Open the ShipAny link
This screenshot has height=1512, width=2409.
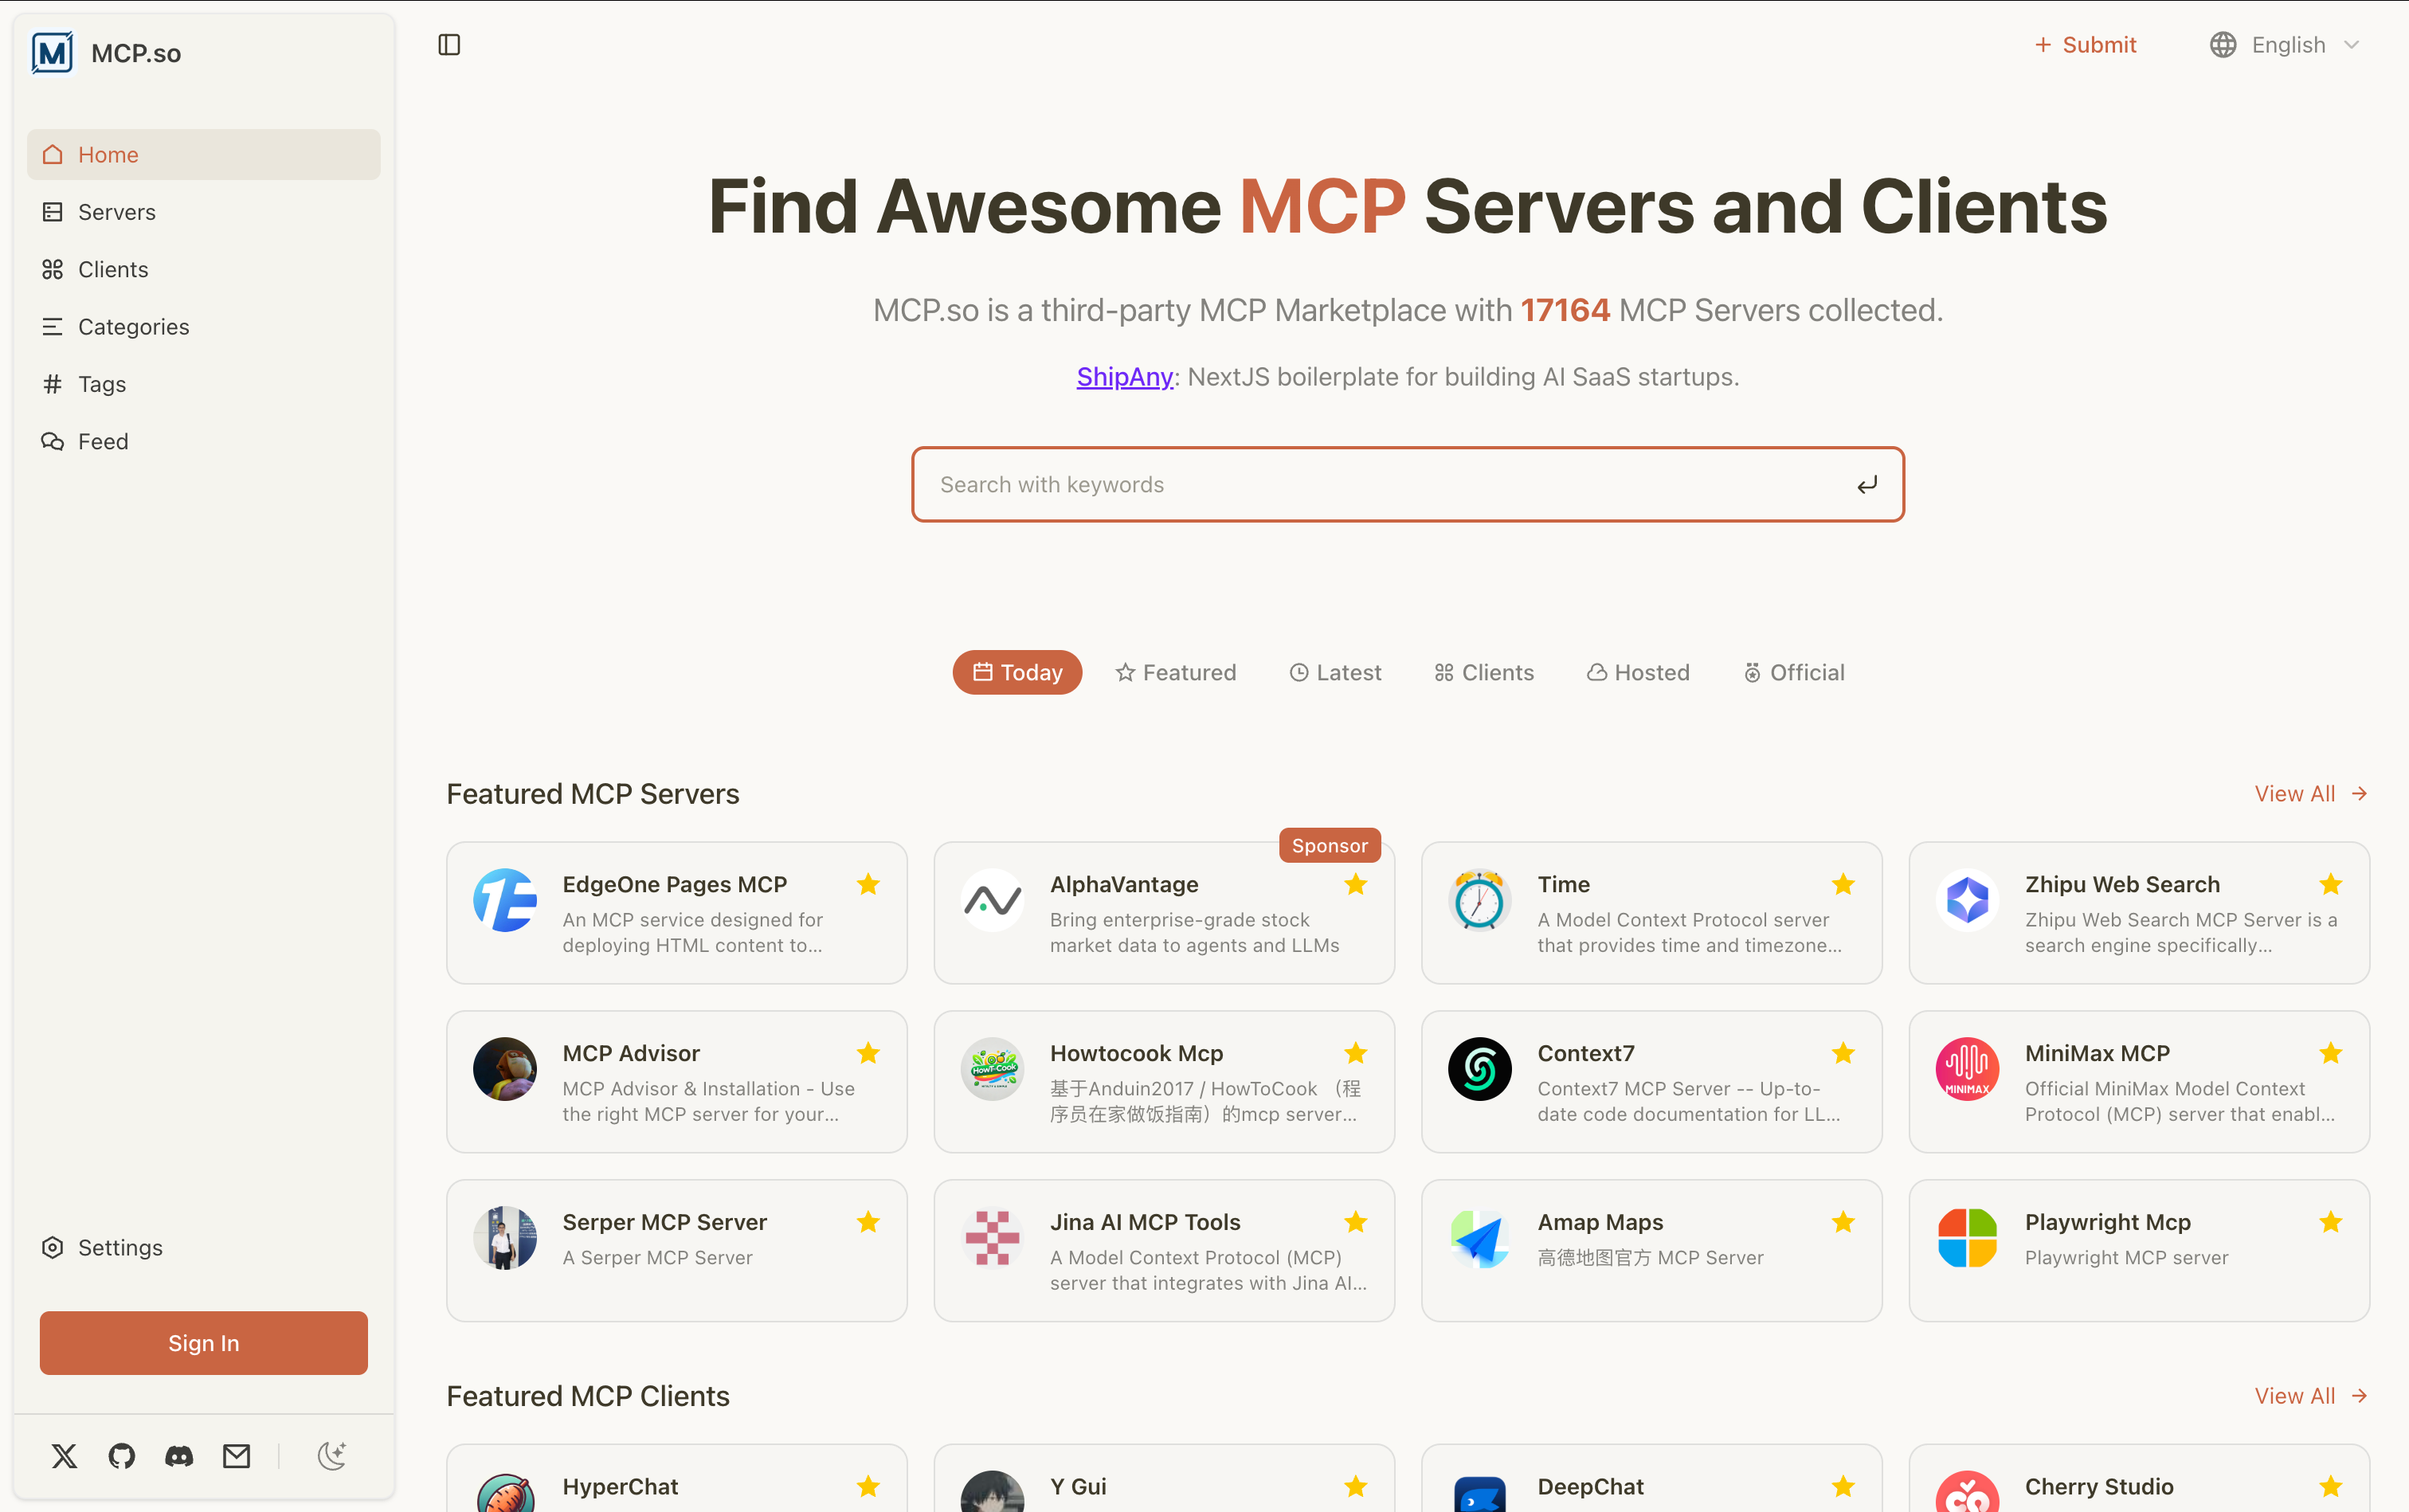click(1124, 377)
